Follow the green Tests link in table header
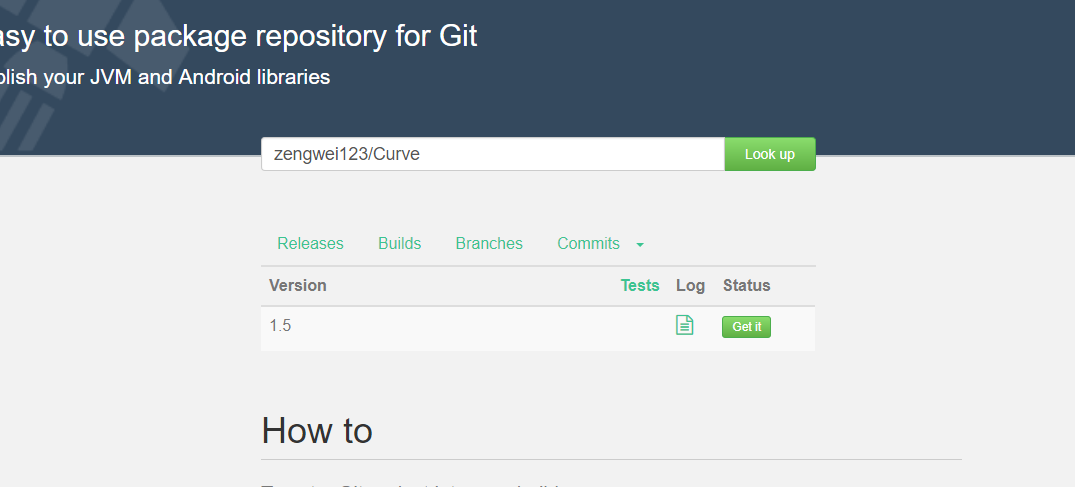Viewport: 1075px width, 487px height. click(x=640, y=286)
